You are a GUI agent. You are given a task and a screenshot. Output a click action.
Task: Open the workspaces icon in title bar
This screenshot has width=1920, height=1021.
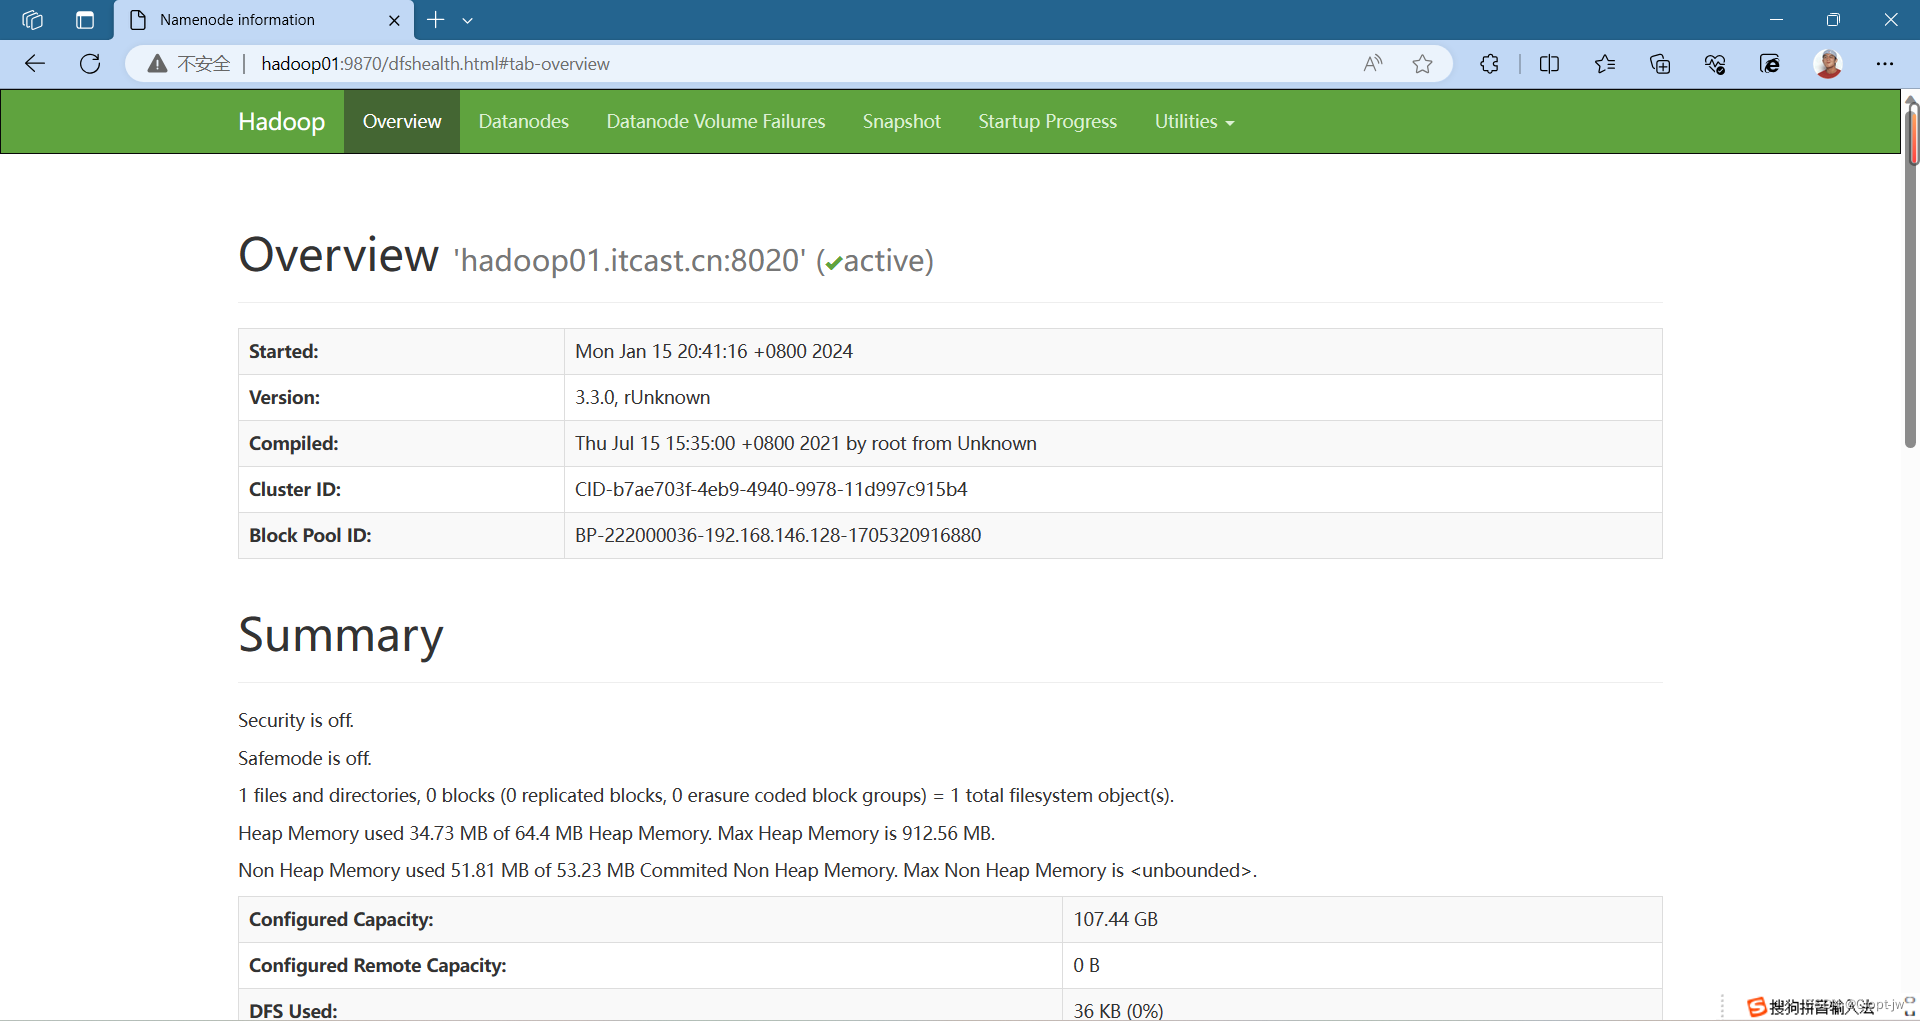[x=32, y=20]
